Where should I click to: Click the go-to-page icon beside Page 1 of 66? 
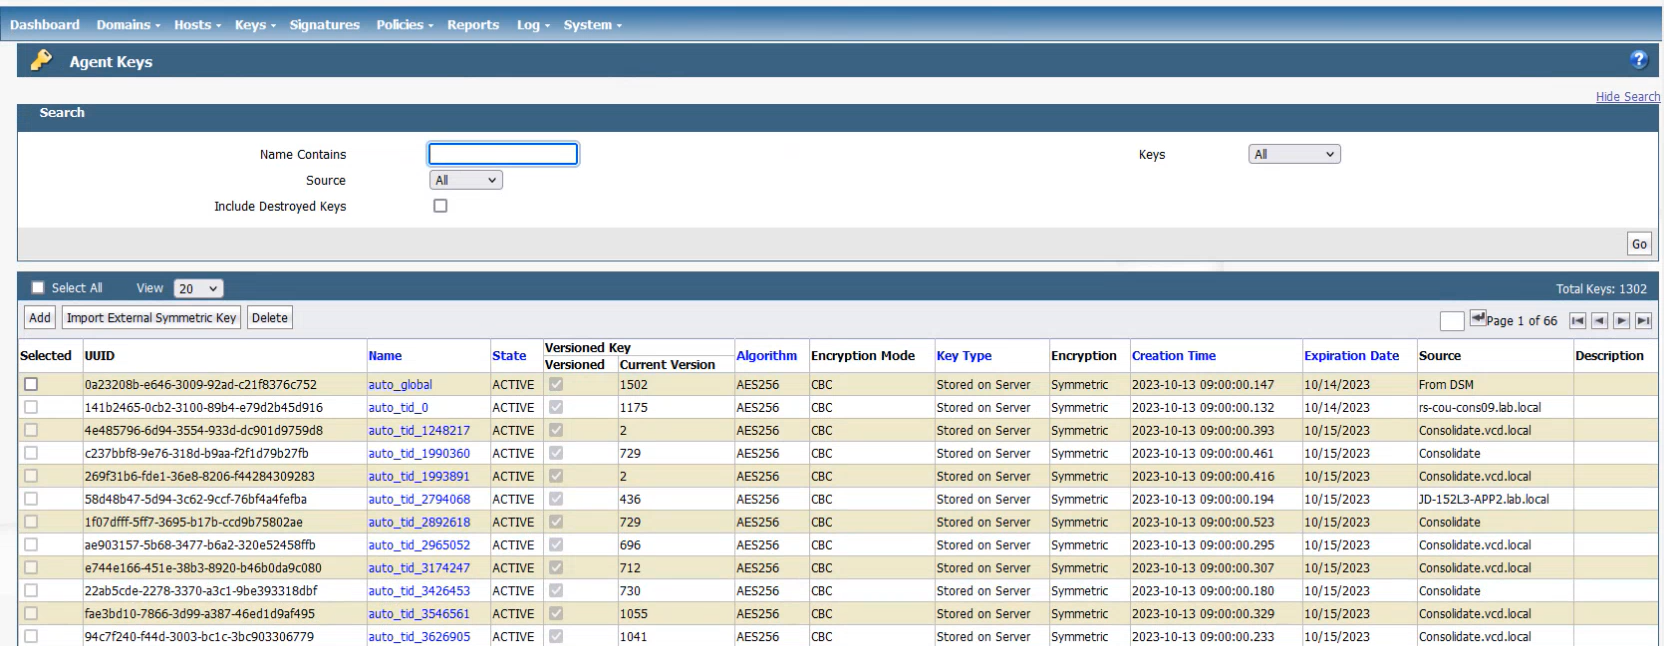click(x=1477, y=319)
